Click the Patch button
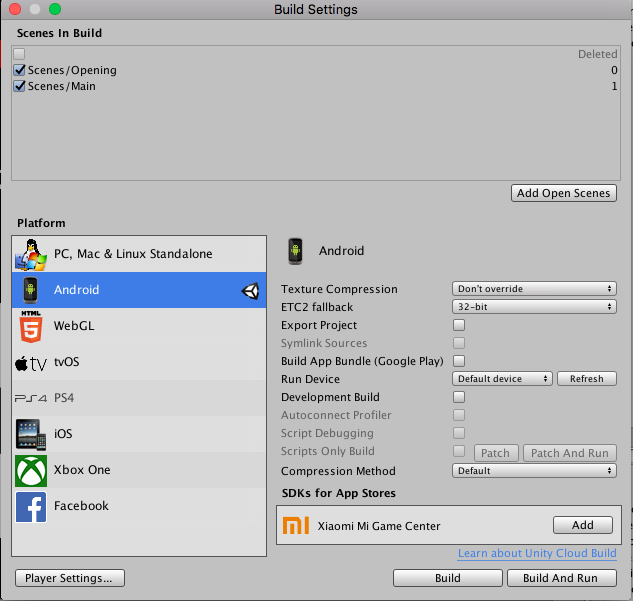 click(x=495, y=453)
